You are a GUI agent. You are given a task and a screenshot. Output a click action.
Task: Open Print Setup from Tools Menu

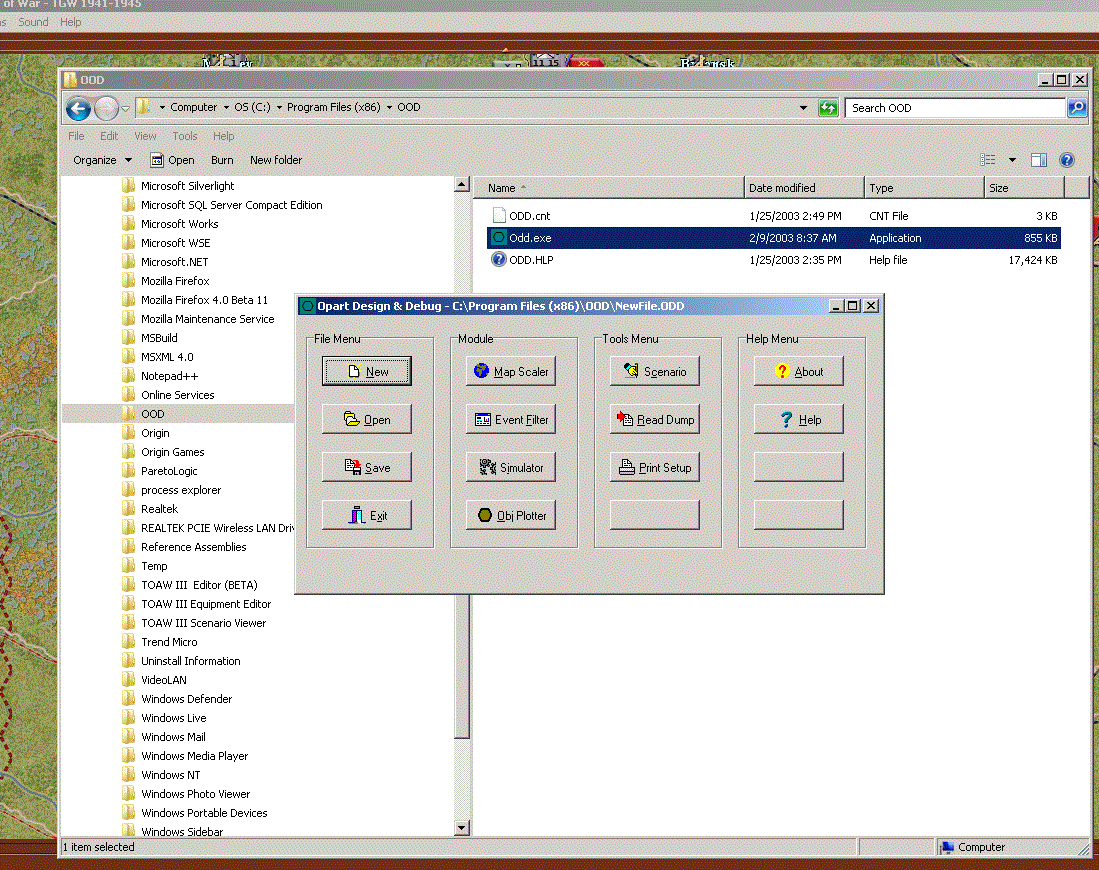coord(655,468)
